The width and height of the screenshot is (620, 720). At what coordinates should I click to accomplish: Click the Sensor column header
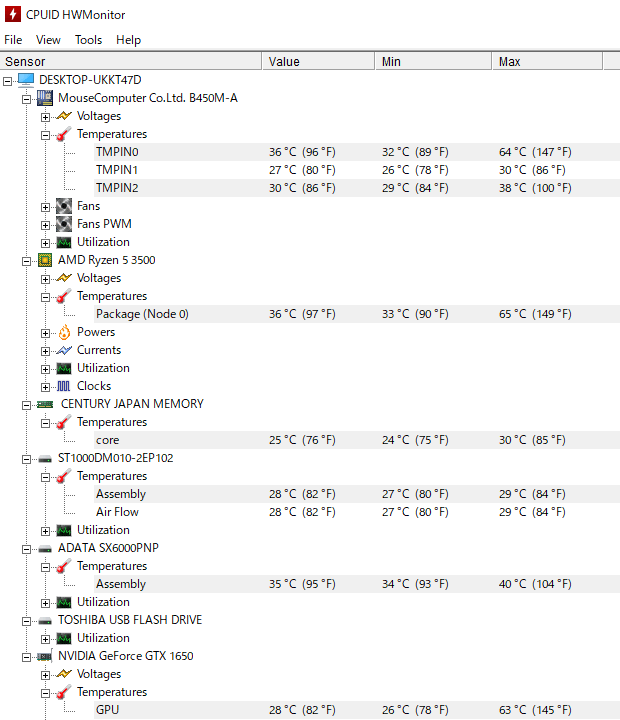point(131,62)
